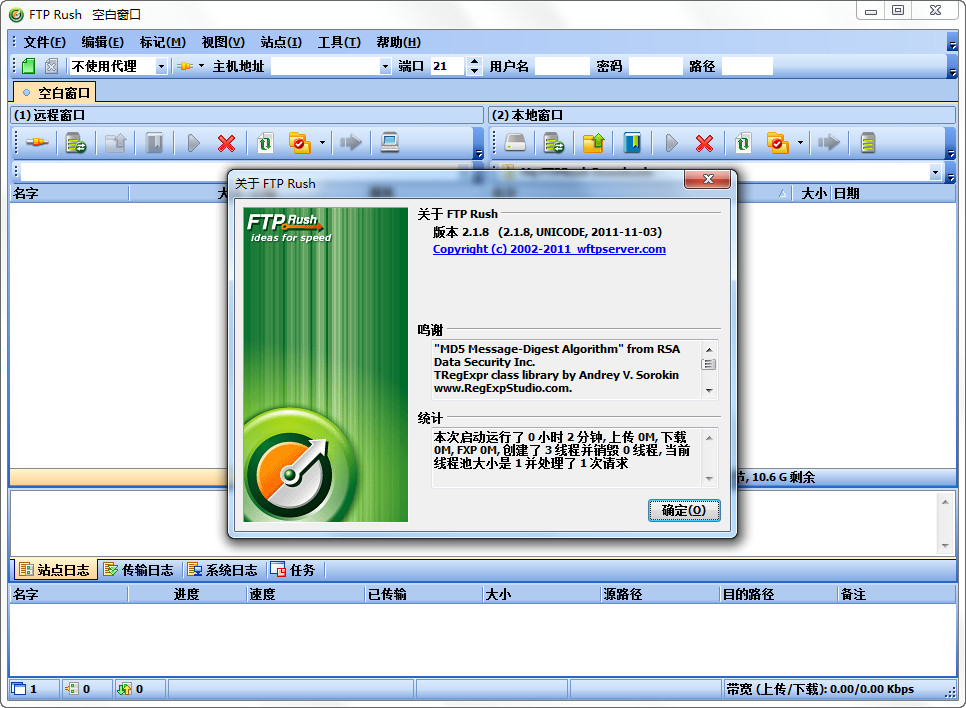Click the local server list icon

[868, 143]
